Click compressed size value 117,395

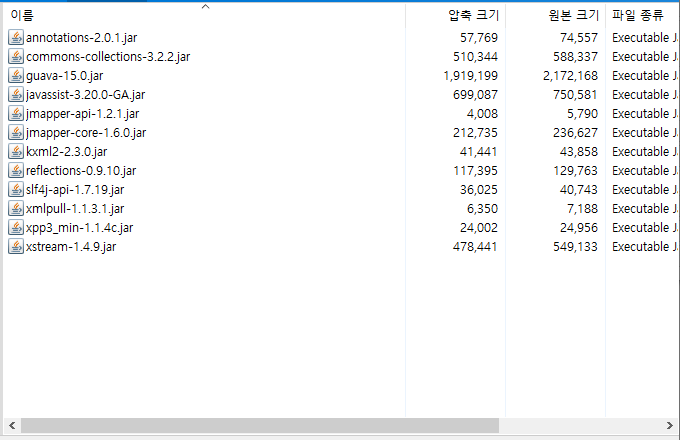pos(475,171)
